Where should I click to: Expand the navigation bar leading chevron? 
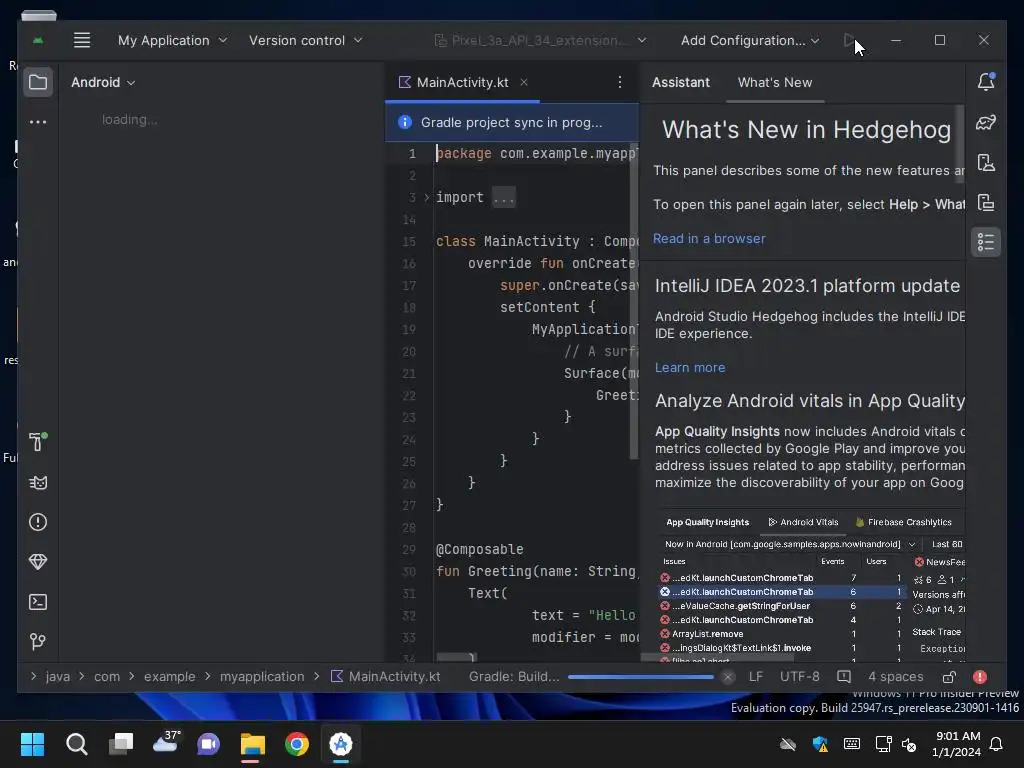coord(33,677)
